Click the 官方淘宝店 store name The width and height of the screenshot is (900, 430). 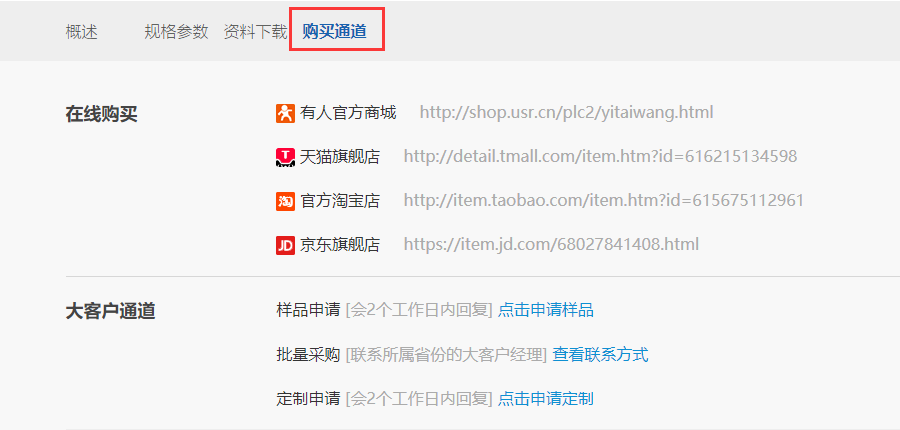click(x=340, y=201)
